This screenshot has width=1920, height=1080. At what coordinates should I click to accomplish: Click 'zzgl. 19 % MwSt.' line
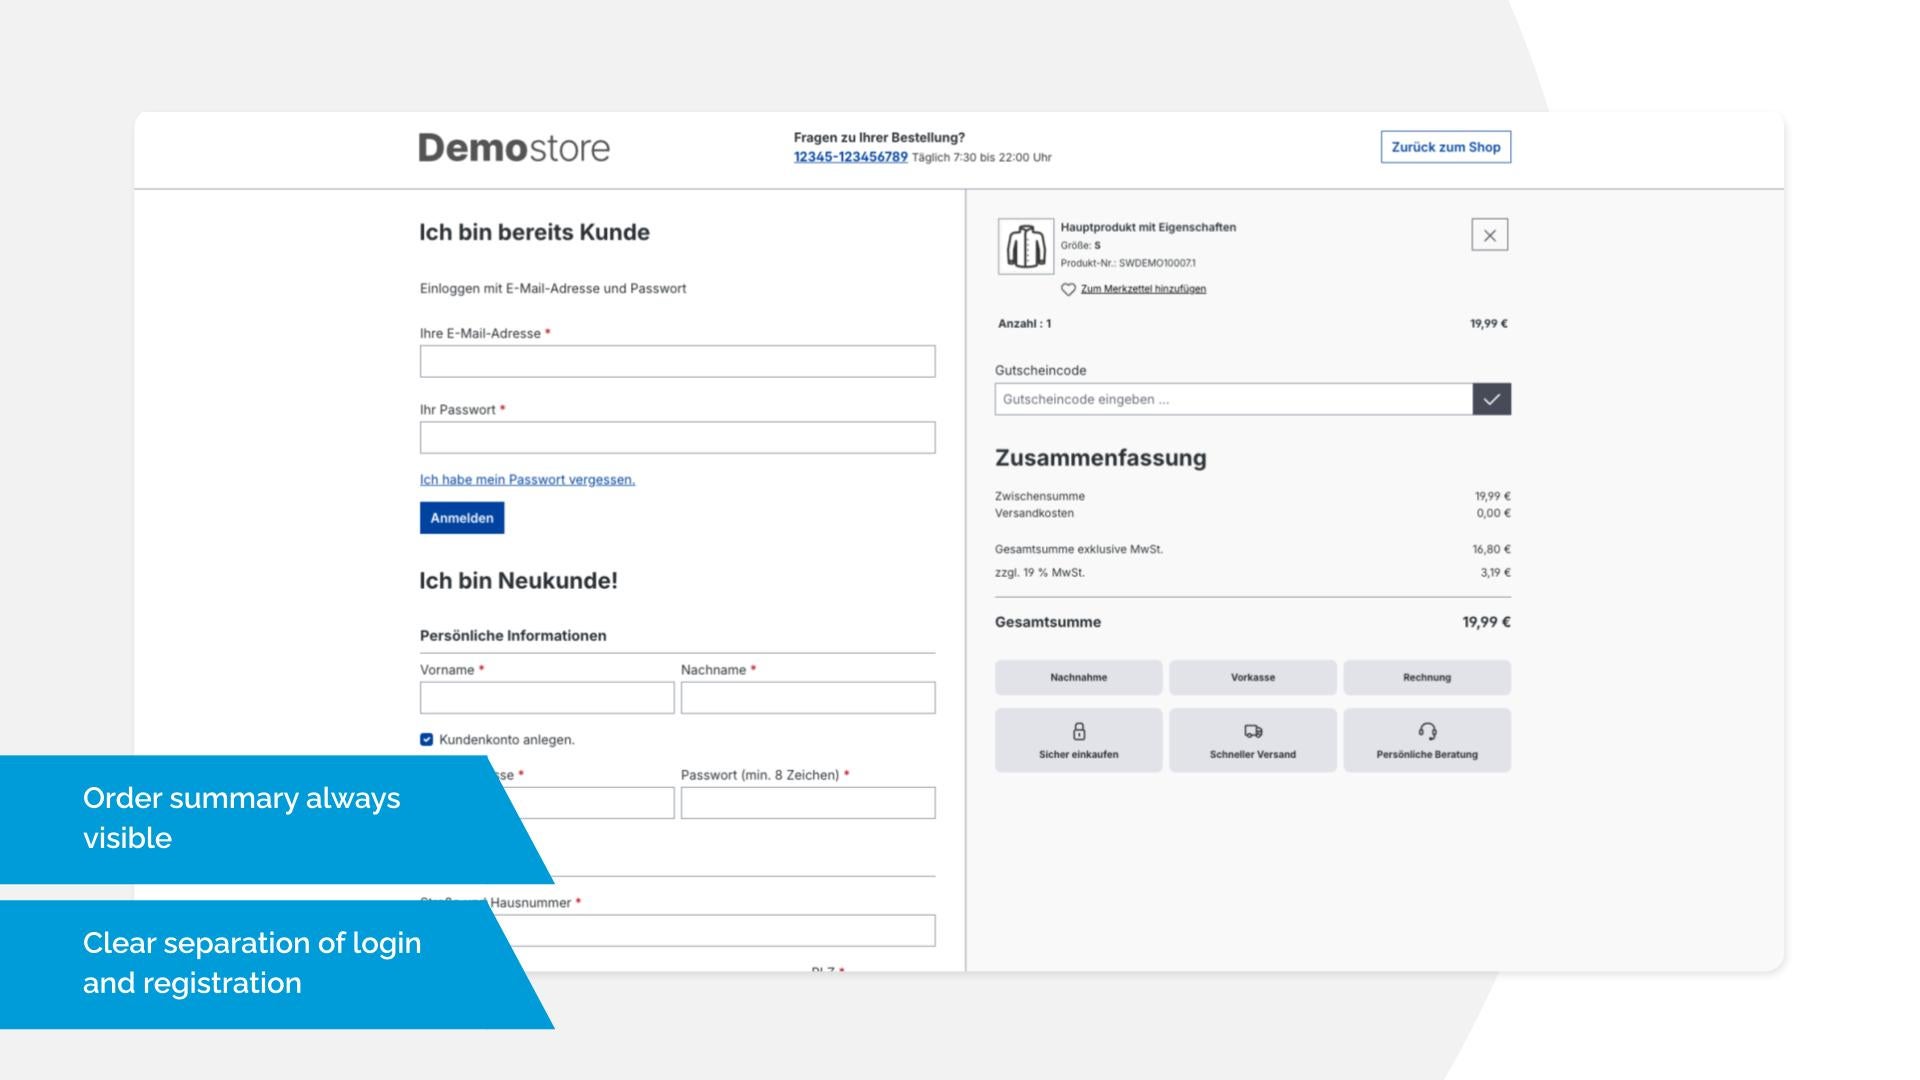coord(1040,573)
